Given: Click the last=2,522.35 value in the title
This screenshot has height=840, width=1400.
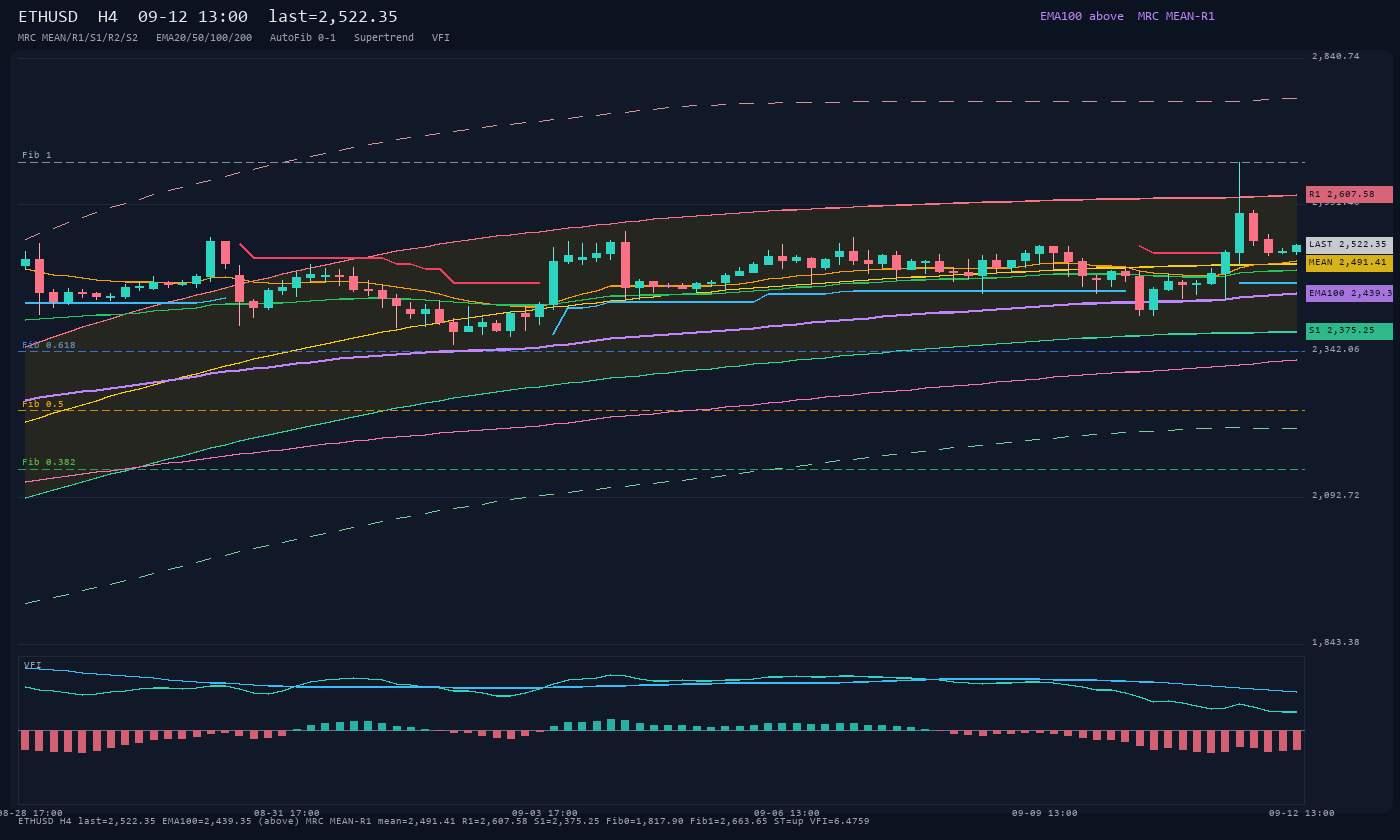Looking at the screenshot, I should pos(333,17).
